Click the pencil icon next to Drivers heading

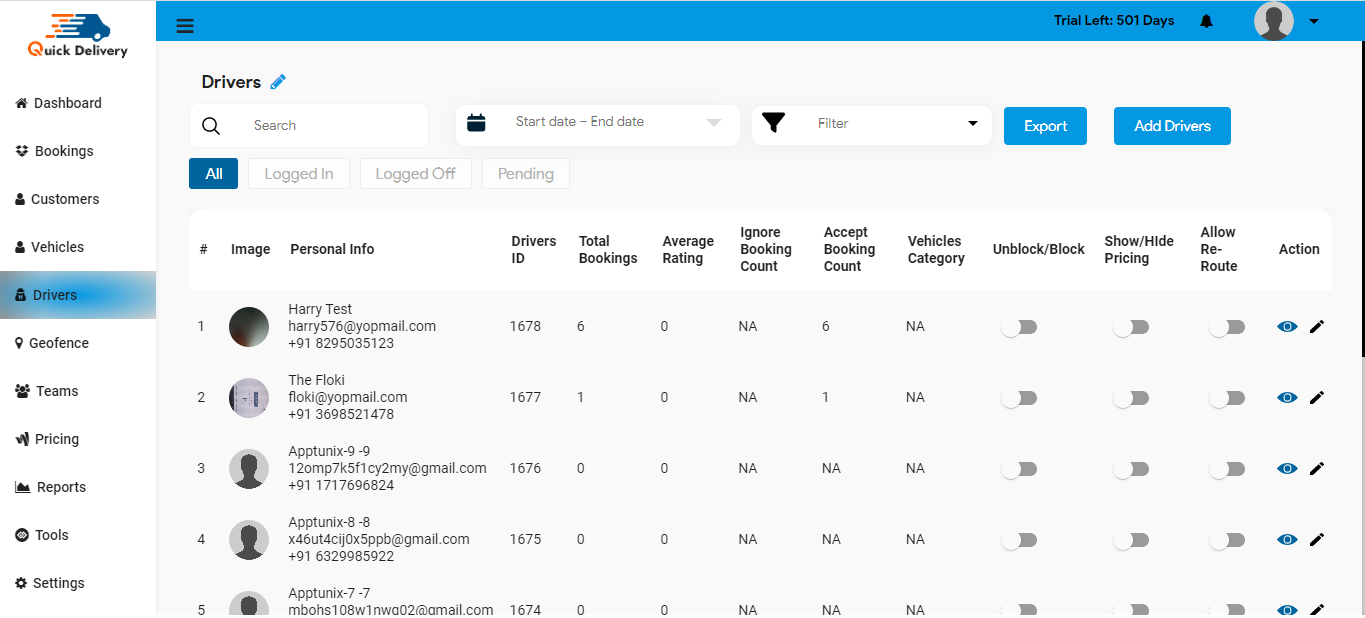point(278,81)
